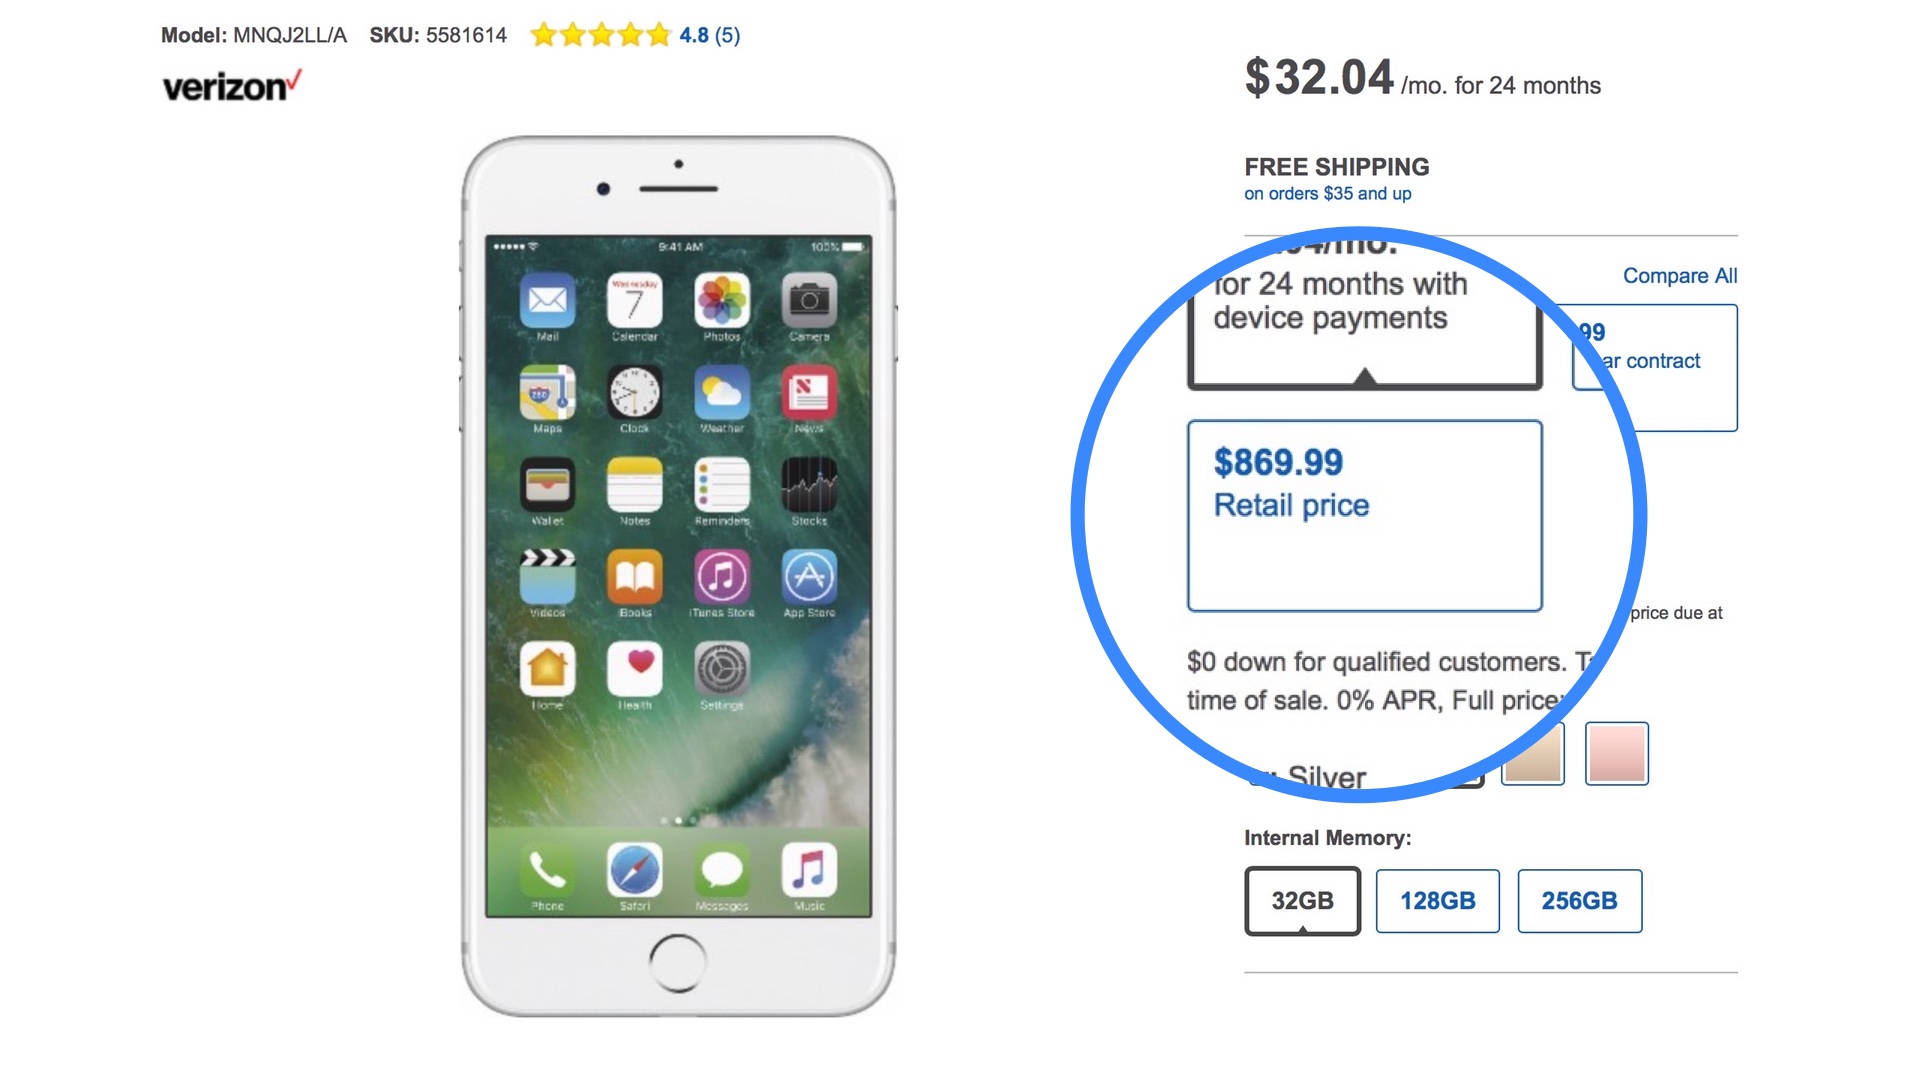Image resolution: width=1920 pixels, height=1080 pixels.
Task: Tap the green Phone icon in dock
Action: pyautogui.click(x=547, y=870)
